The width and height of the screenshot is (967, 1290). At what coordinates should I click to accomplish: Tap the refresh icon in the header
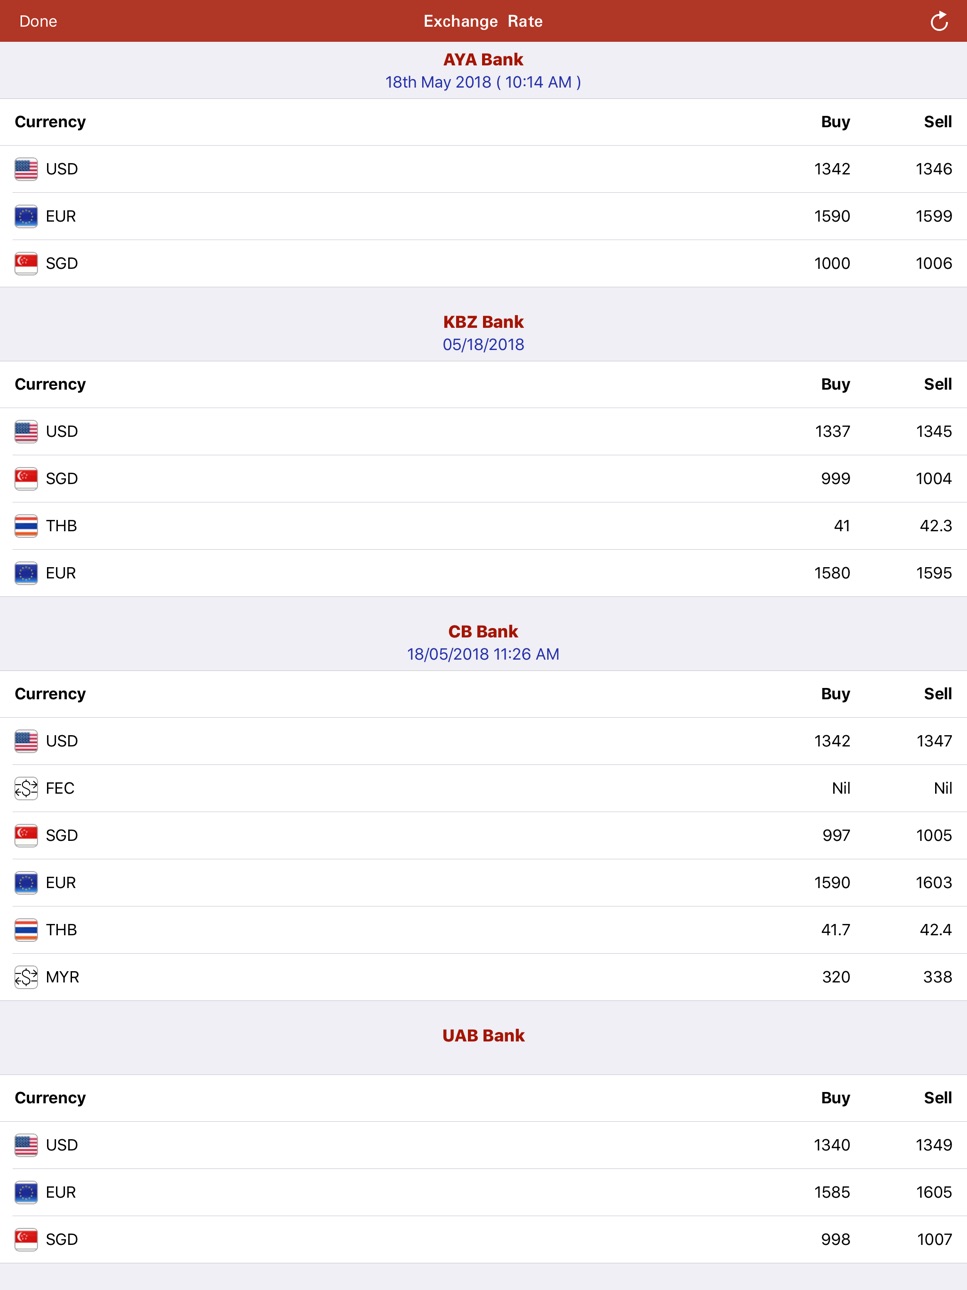938,21
